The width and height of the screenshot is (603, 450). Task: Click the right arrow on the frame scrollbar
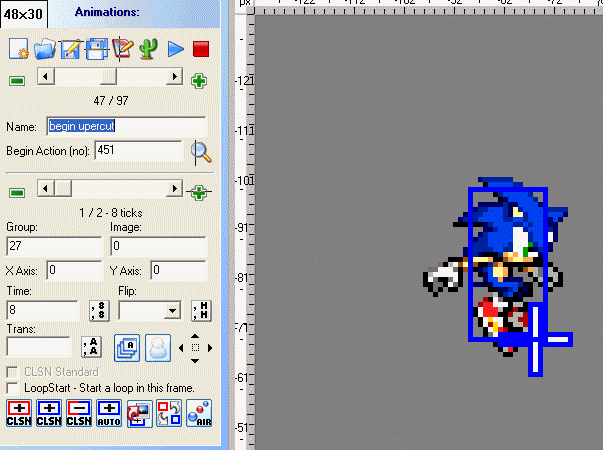pyautogui.click(x=175, y=189)
